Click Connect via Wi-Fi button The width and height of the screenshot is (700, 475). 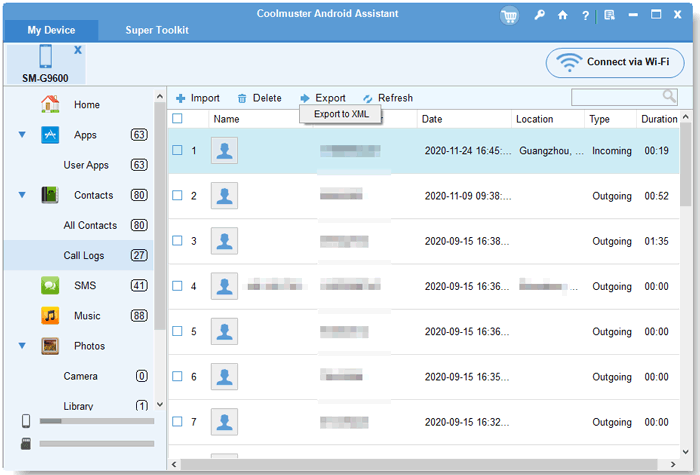click(x=615, y=63)
